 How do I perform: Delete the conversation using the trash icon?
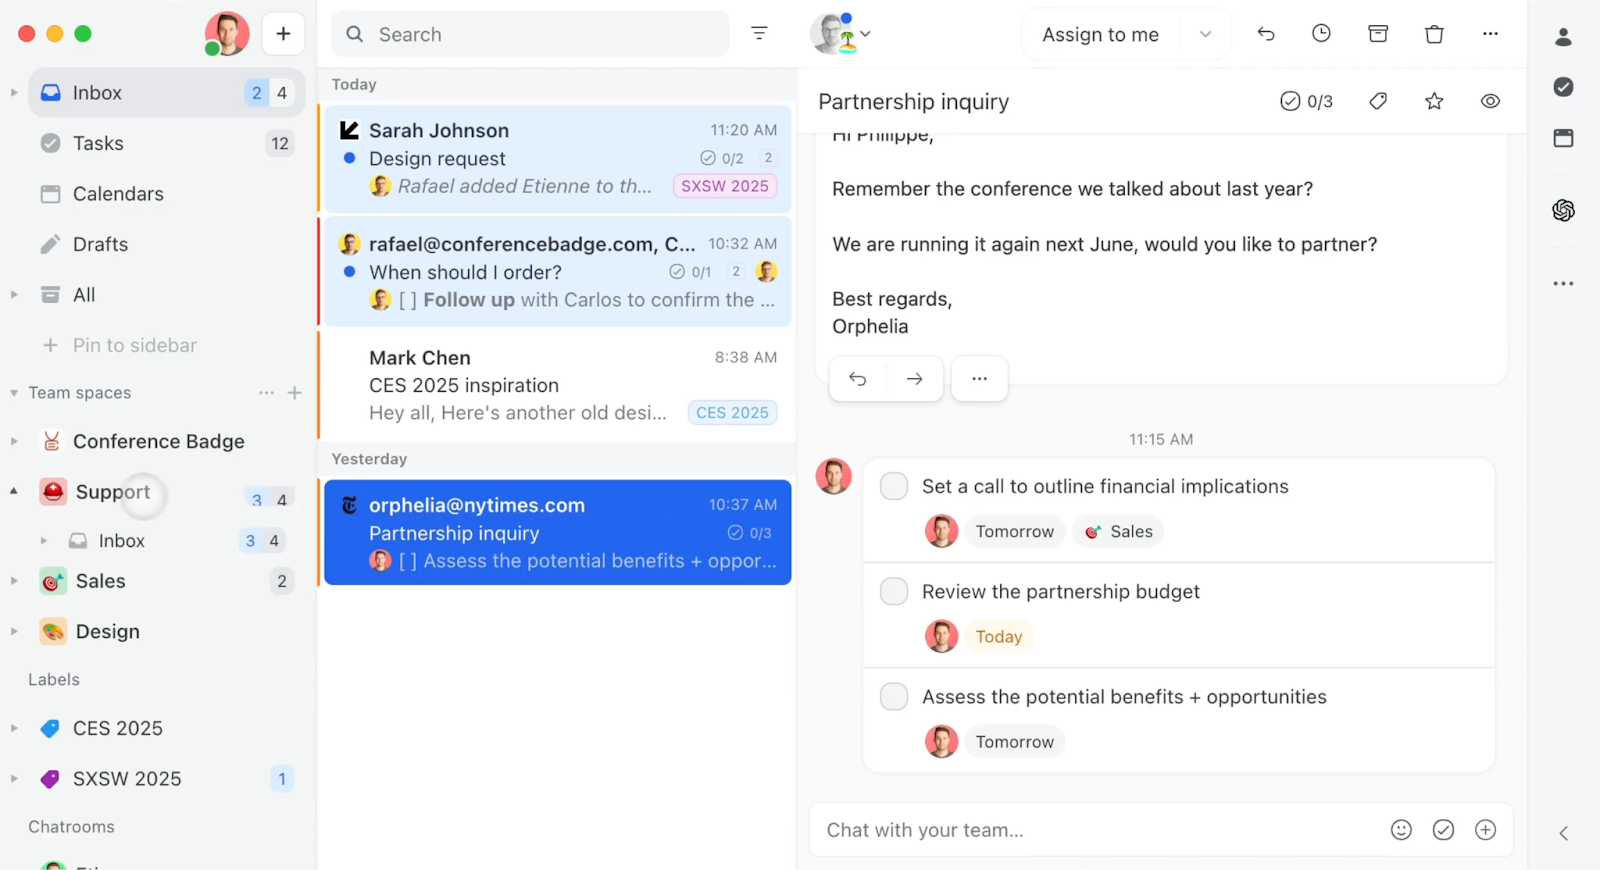point(1434,33)
